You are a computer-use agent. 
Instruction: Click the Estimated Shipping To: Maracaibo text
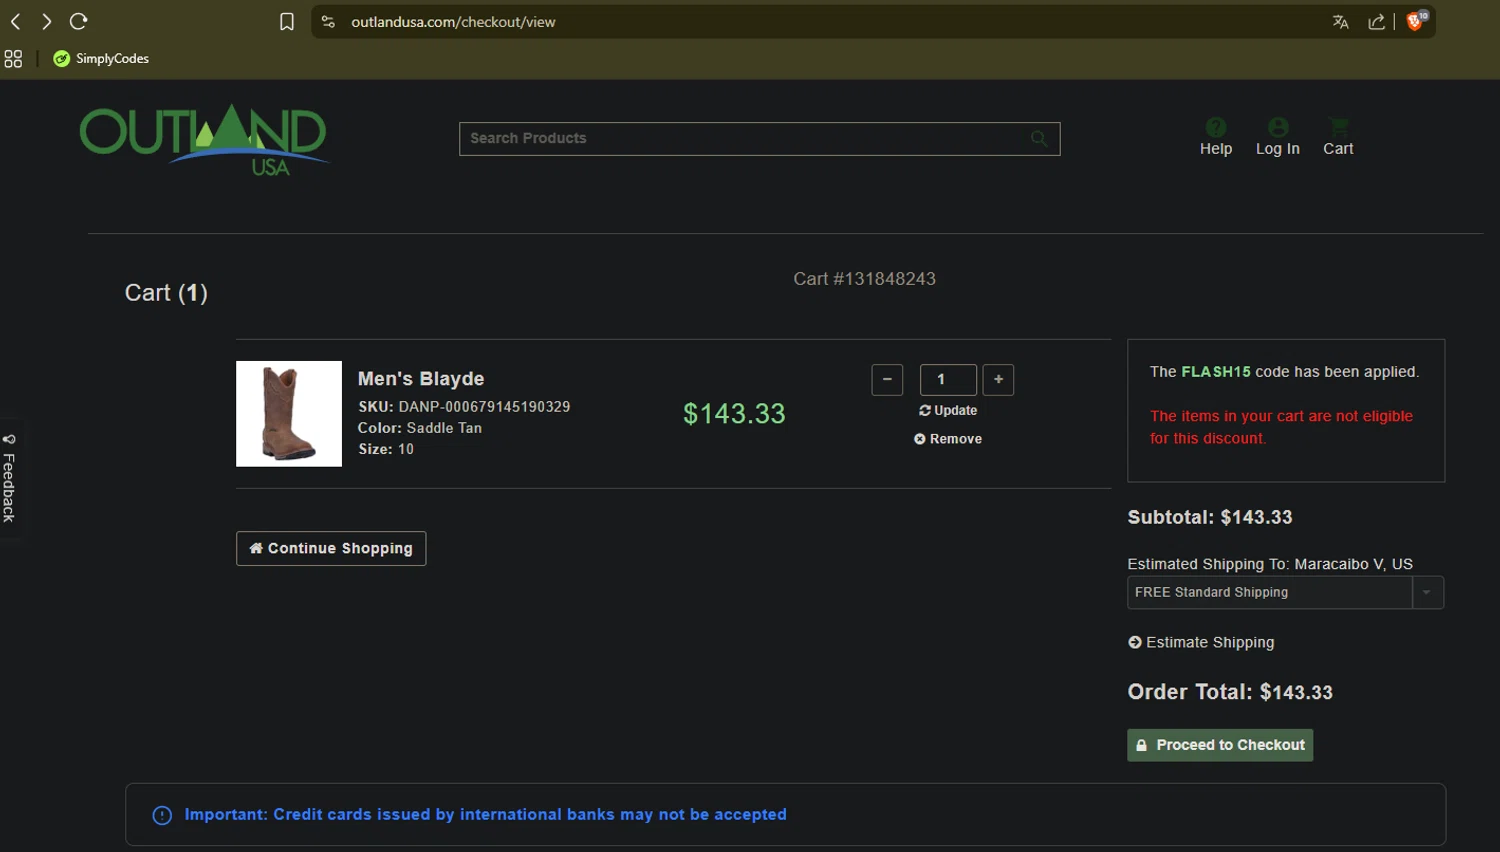1270,564
